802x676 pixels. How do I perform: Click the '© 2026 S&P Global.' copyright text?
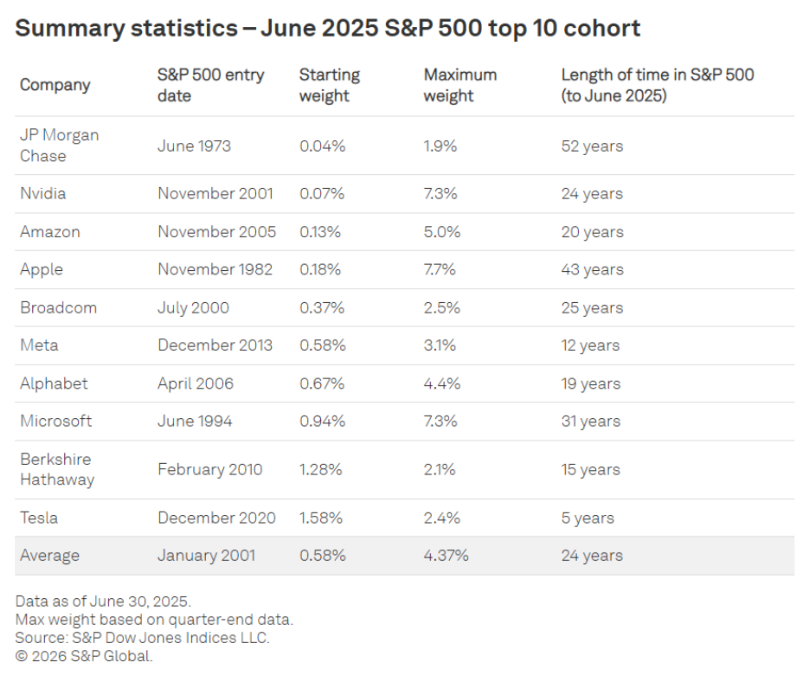(x=84, y=656)
